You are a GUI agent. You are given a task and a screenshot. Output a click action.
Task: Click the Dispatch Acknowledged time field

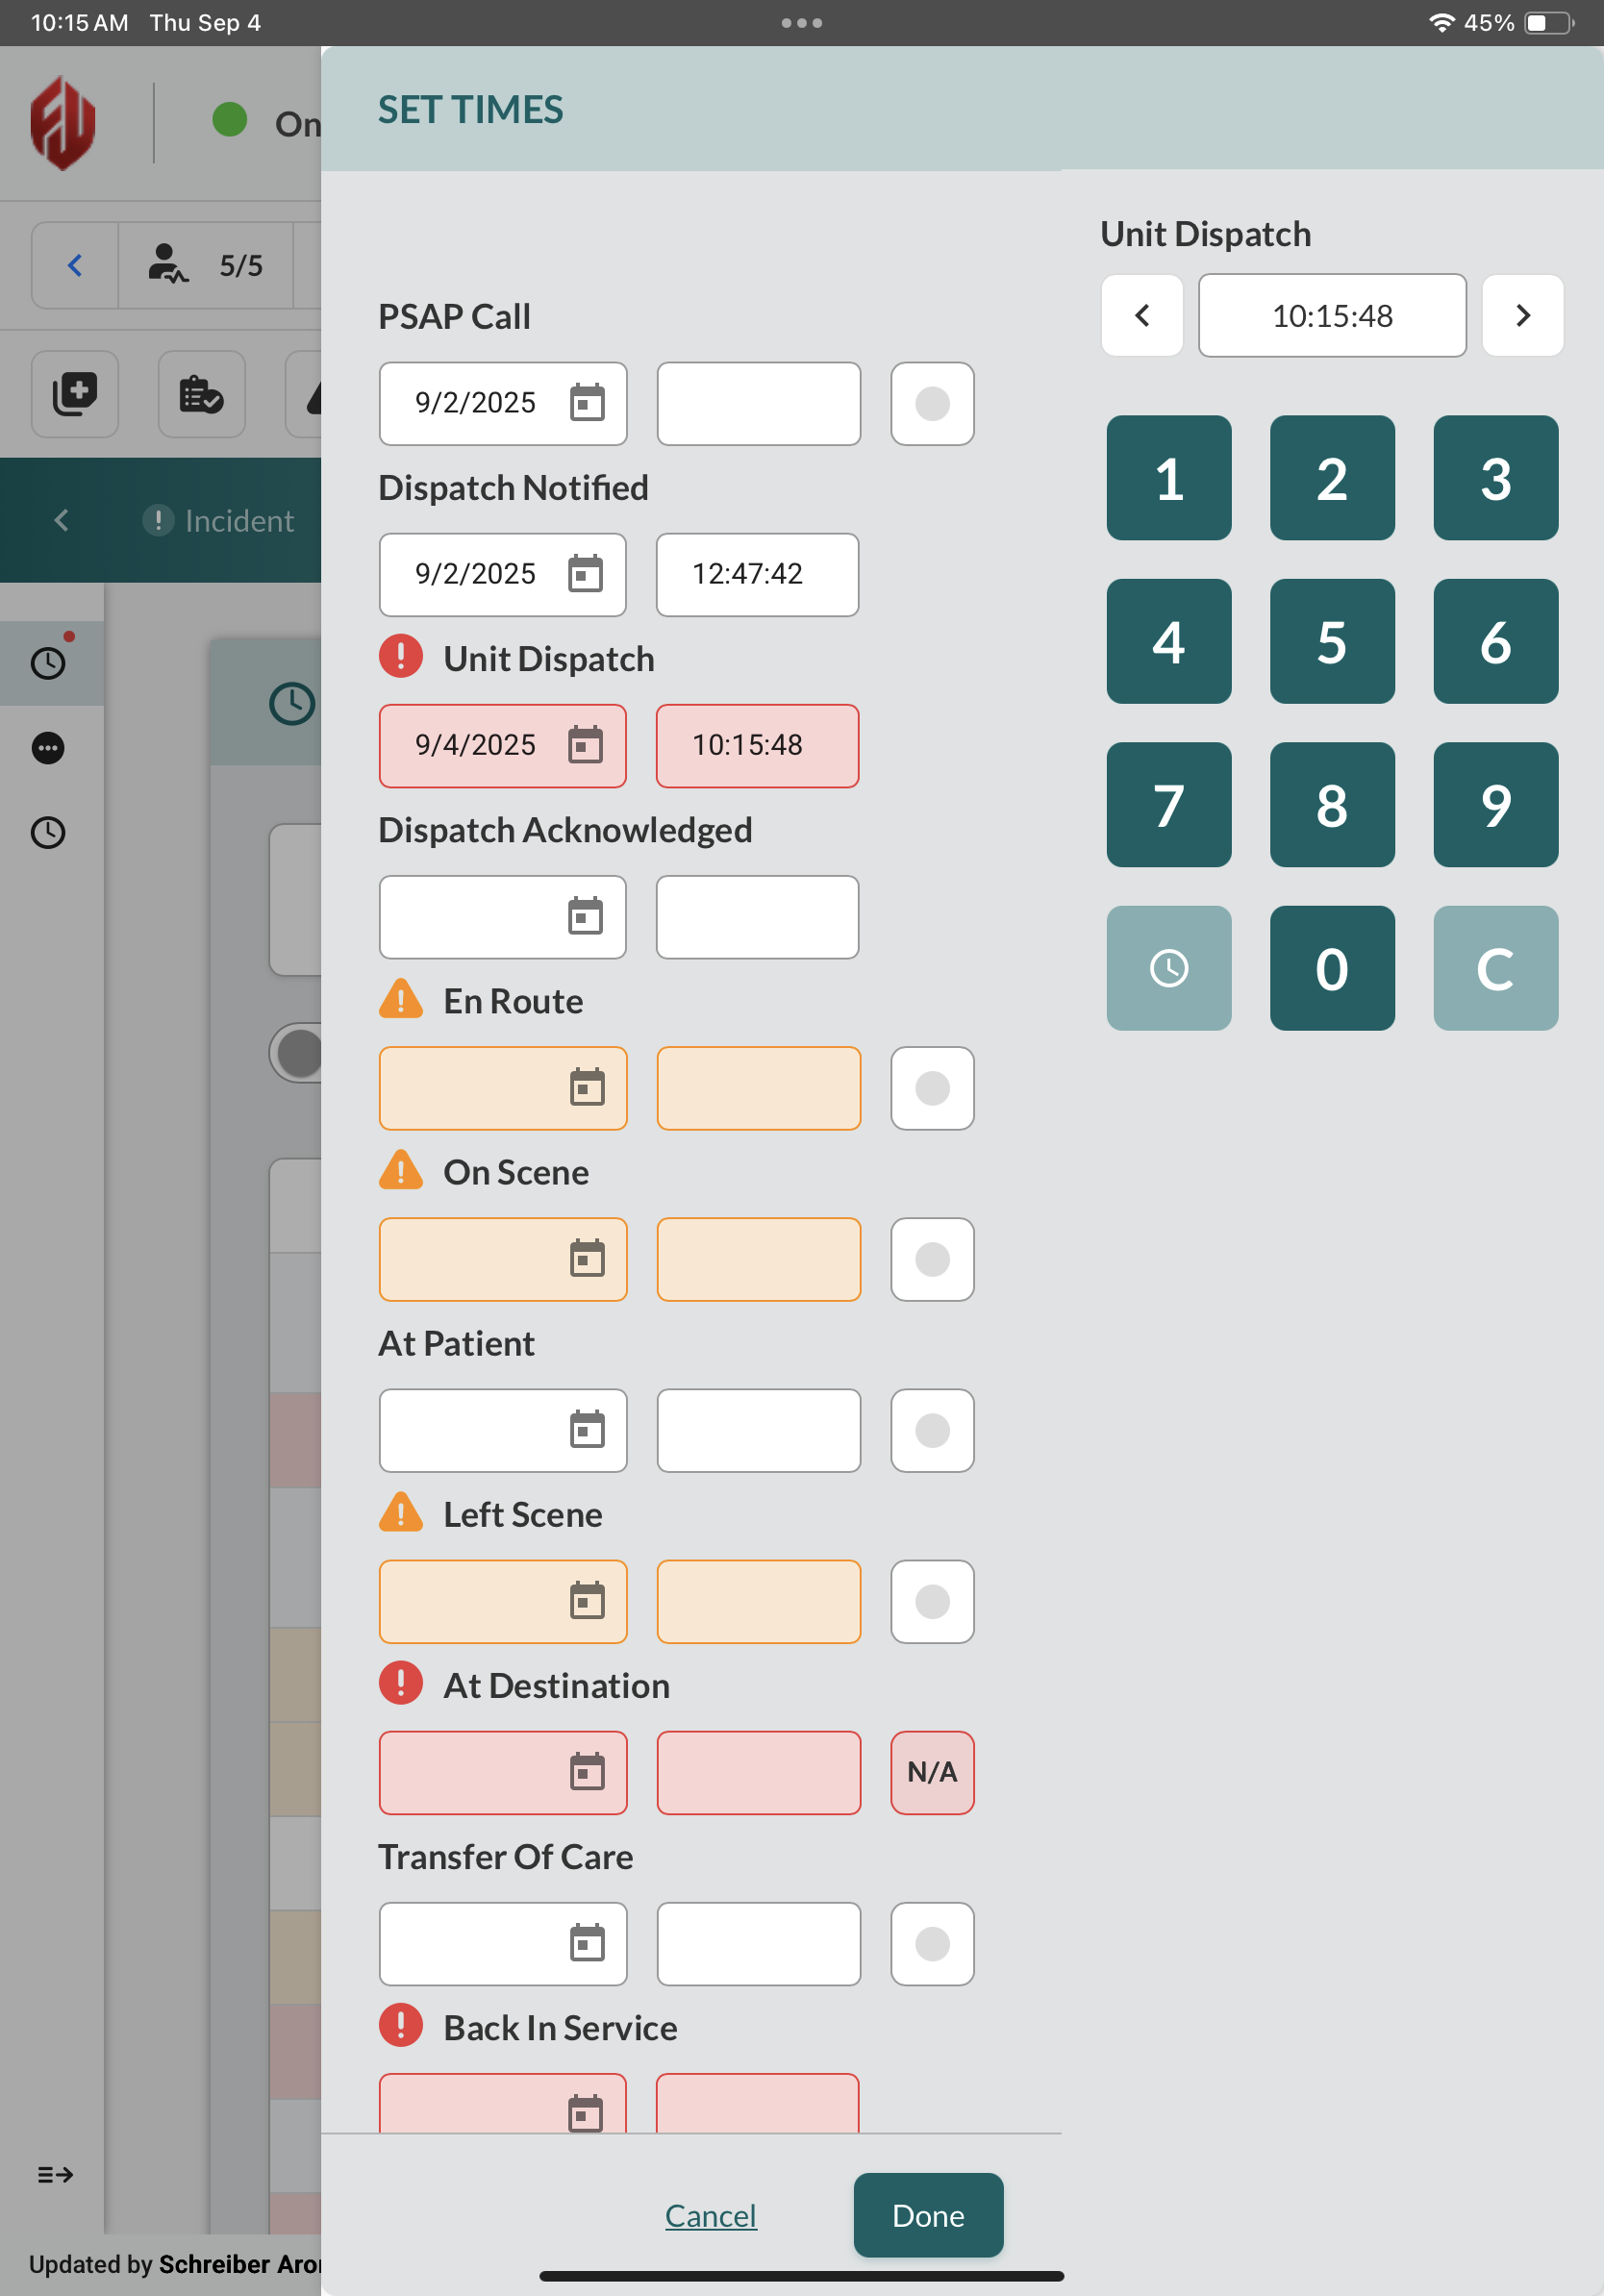(x=757, y=917)
